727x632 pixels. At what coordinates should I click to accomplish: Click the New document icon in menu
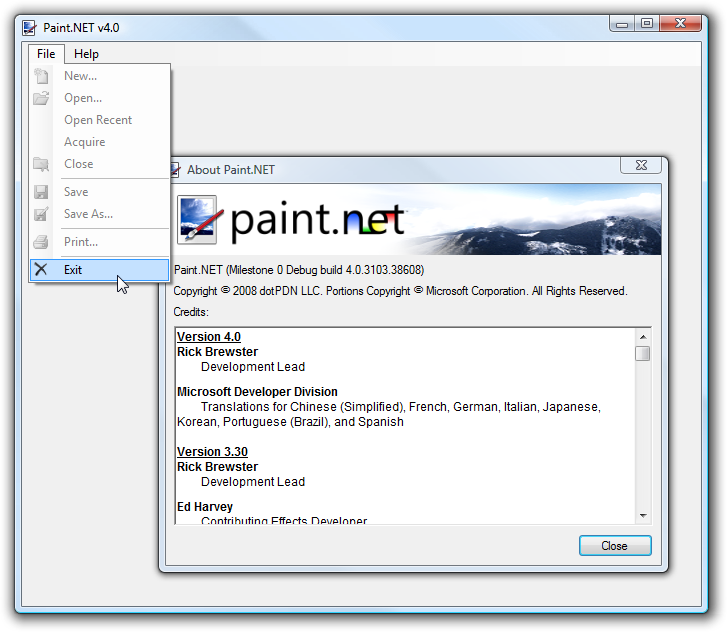click(x=41, y=76)
